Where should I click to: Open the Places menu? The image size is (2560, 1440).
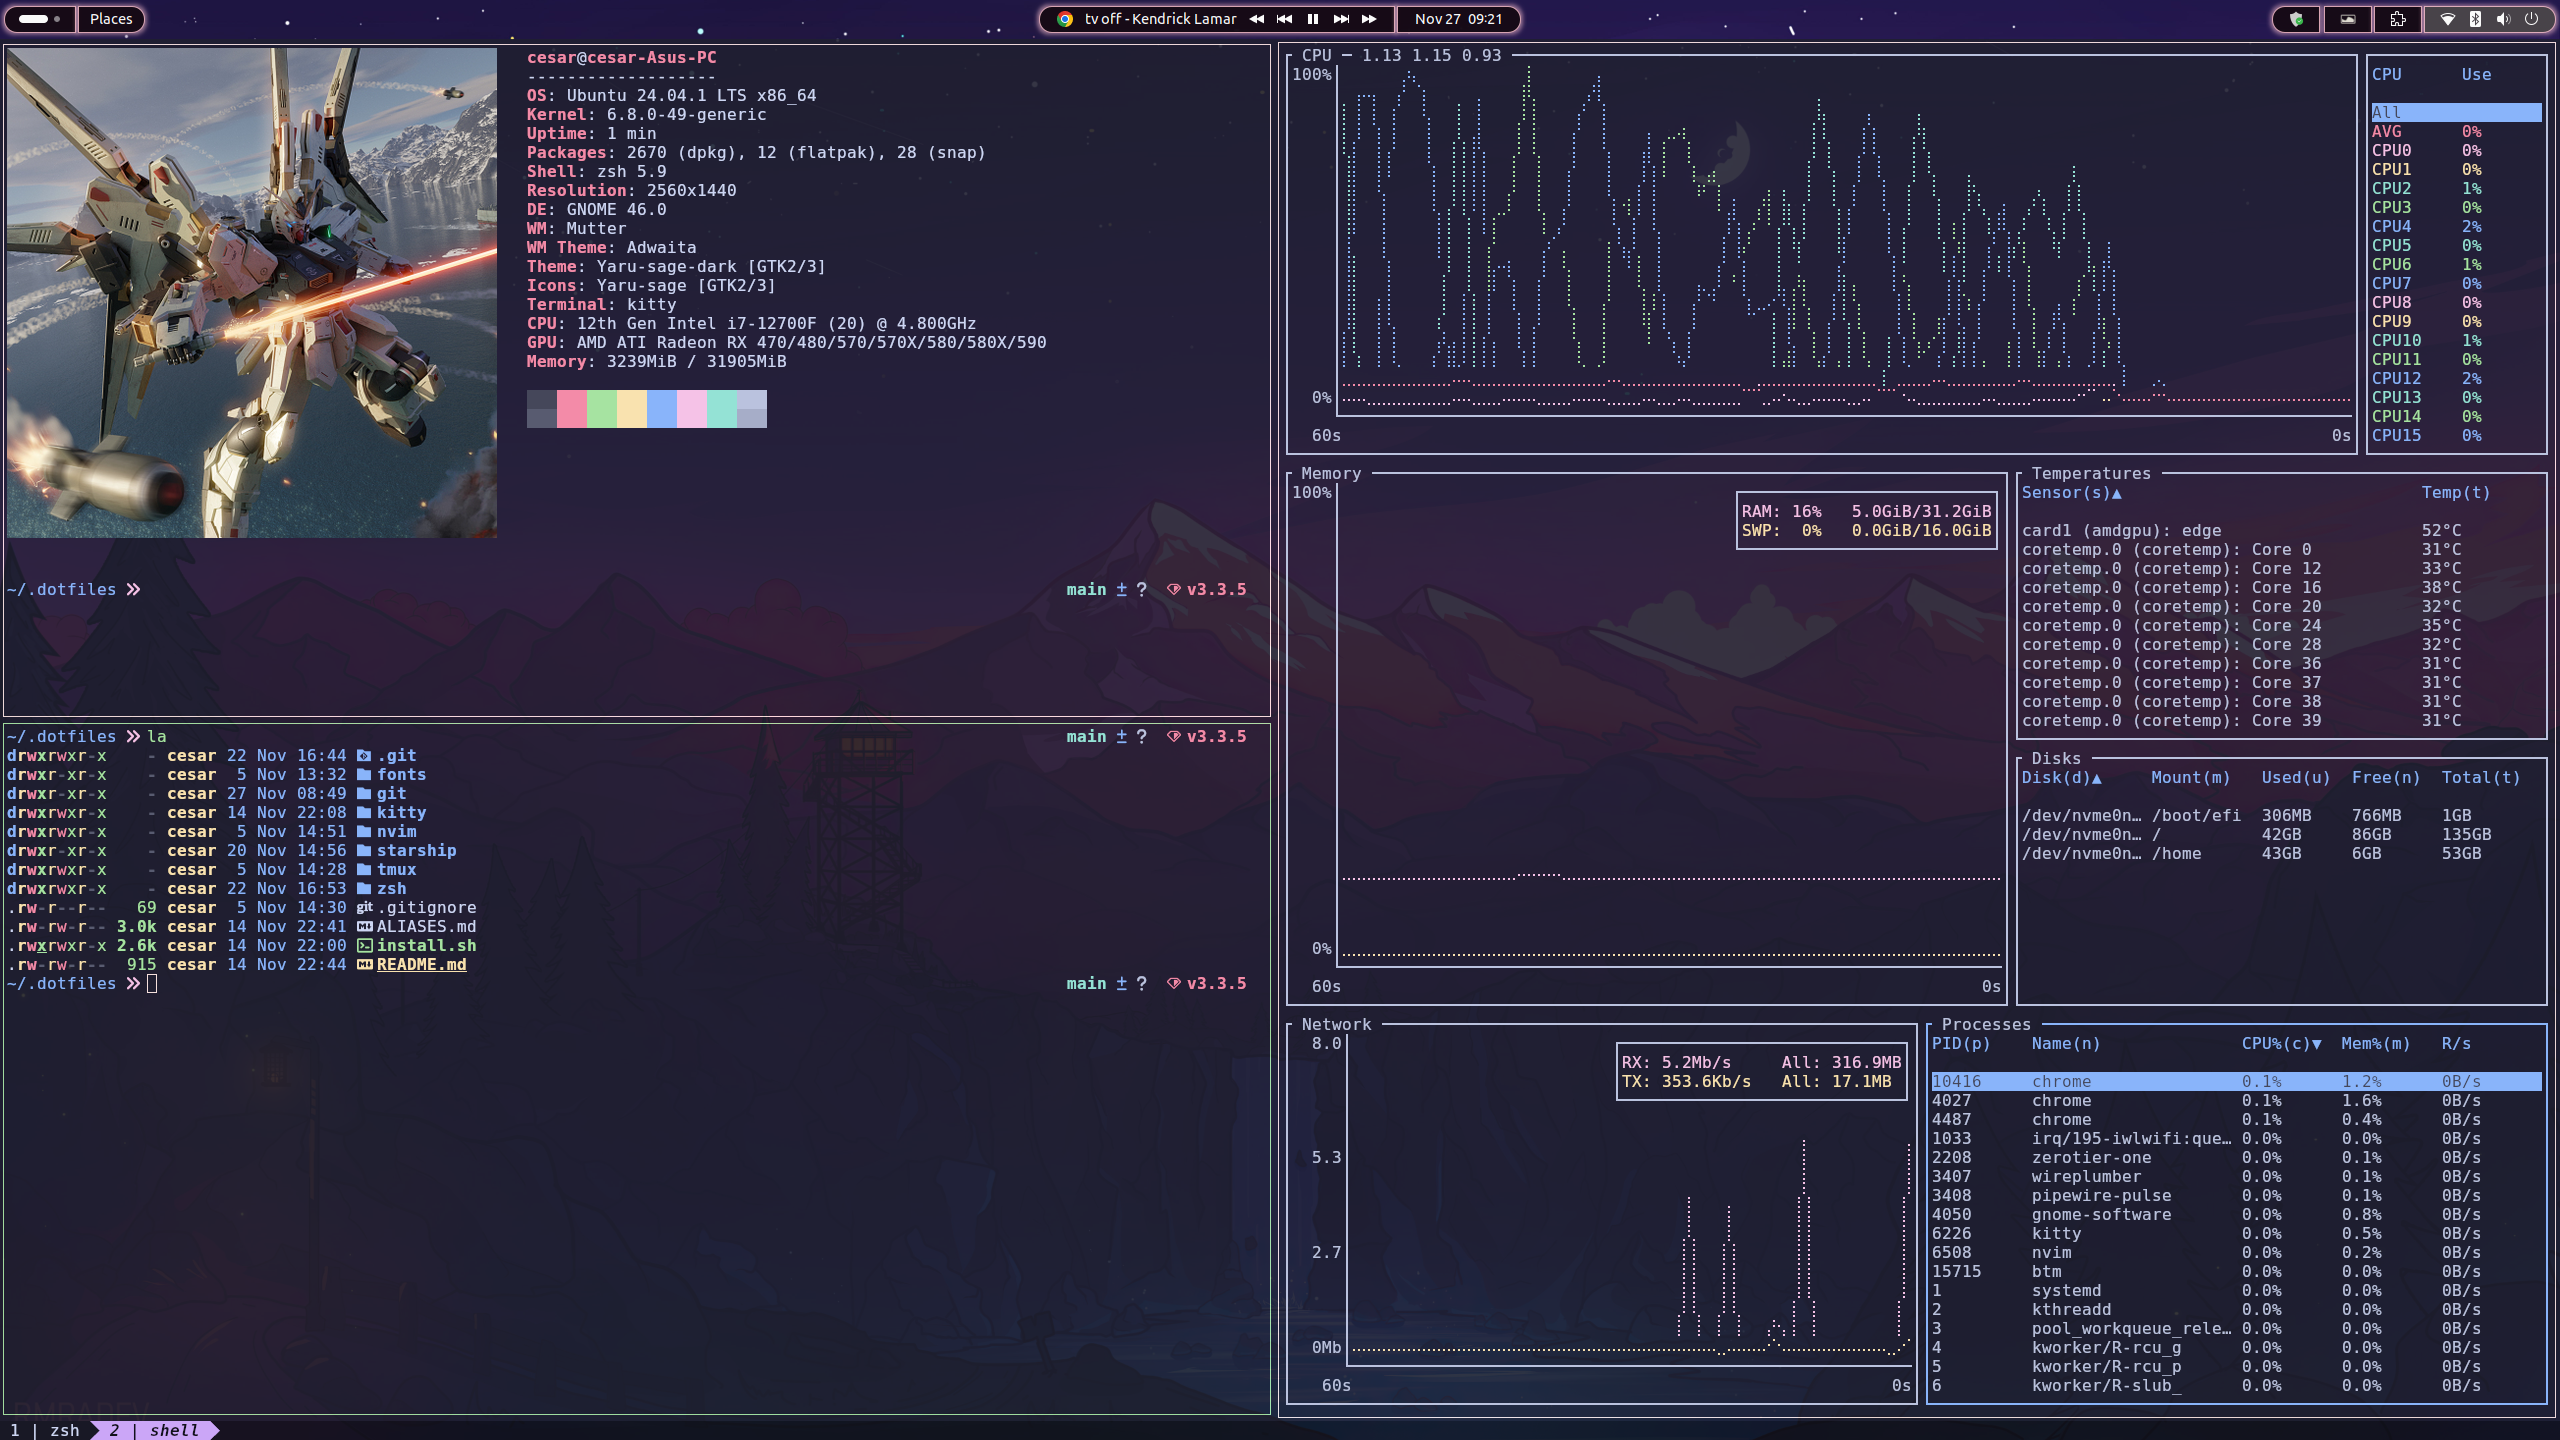(111, 19)
